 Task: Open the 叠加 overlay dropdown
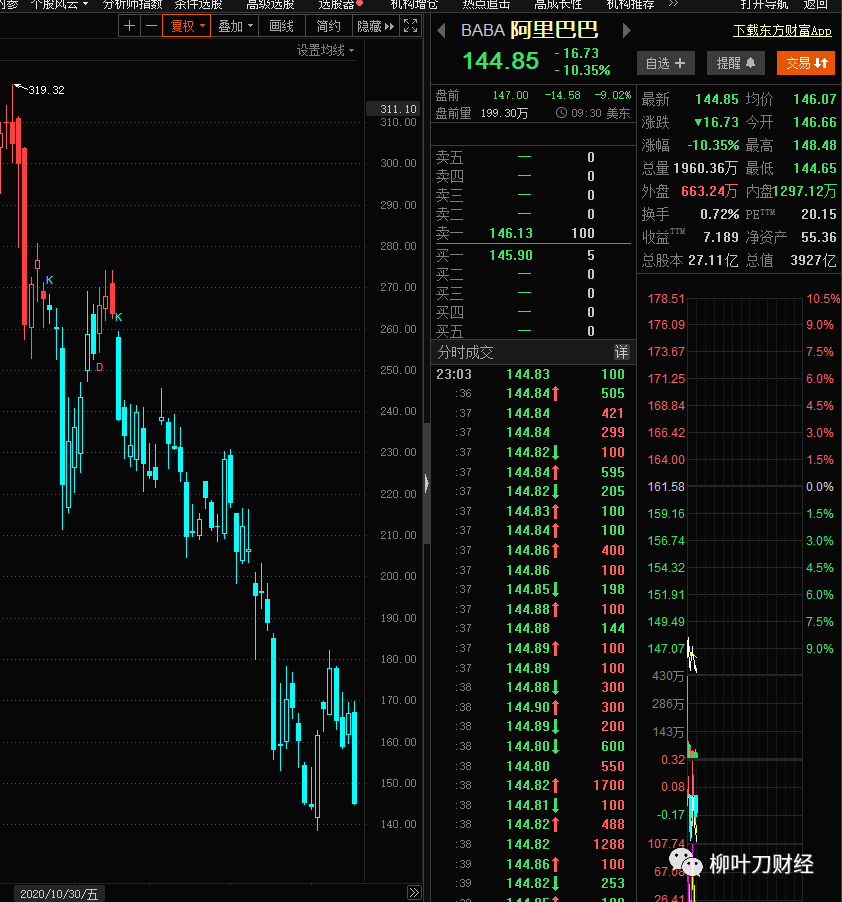[235, 26]
